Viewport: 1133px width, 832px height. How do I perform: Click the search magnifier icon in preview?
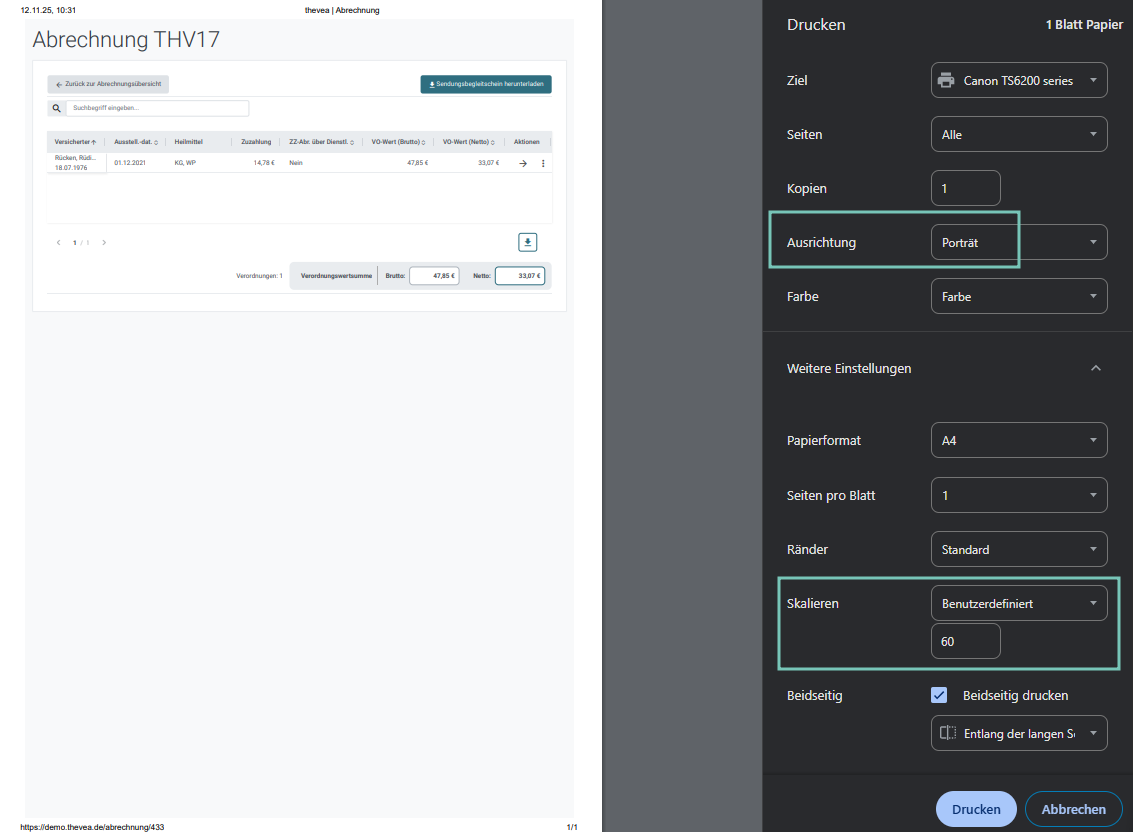56,108
